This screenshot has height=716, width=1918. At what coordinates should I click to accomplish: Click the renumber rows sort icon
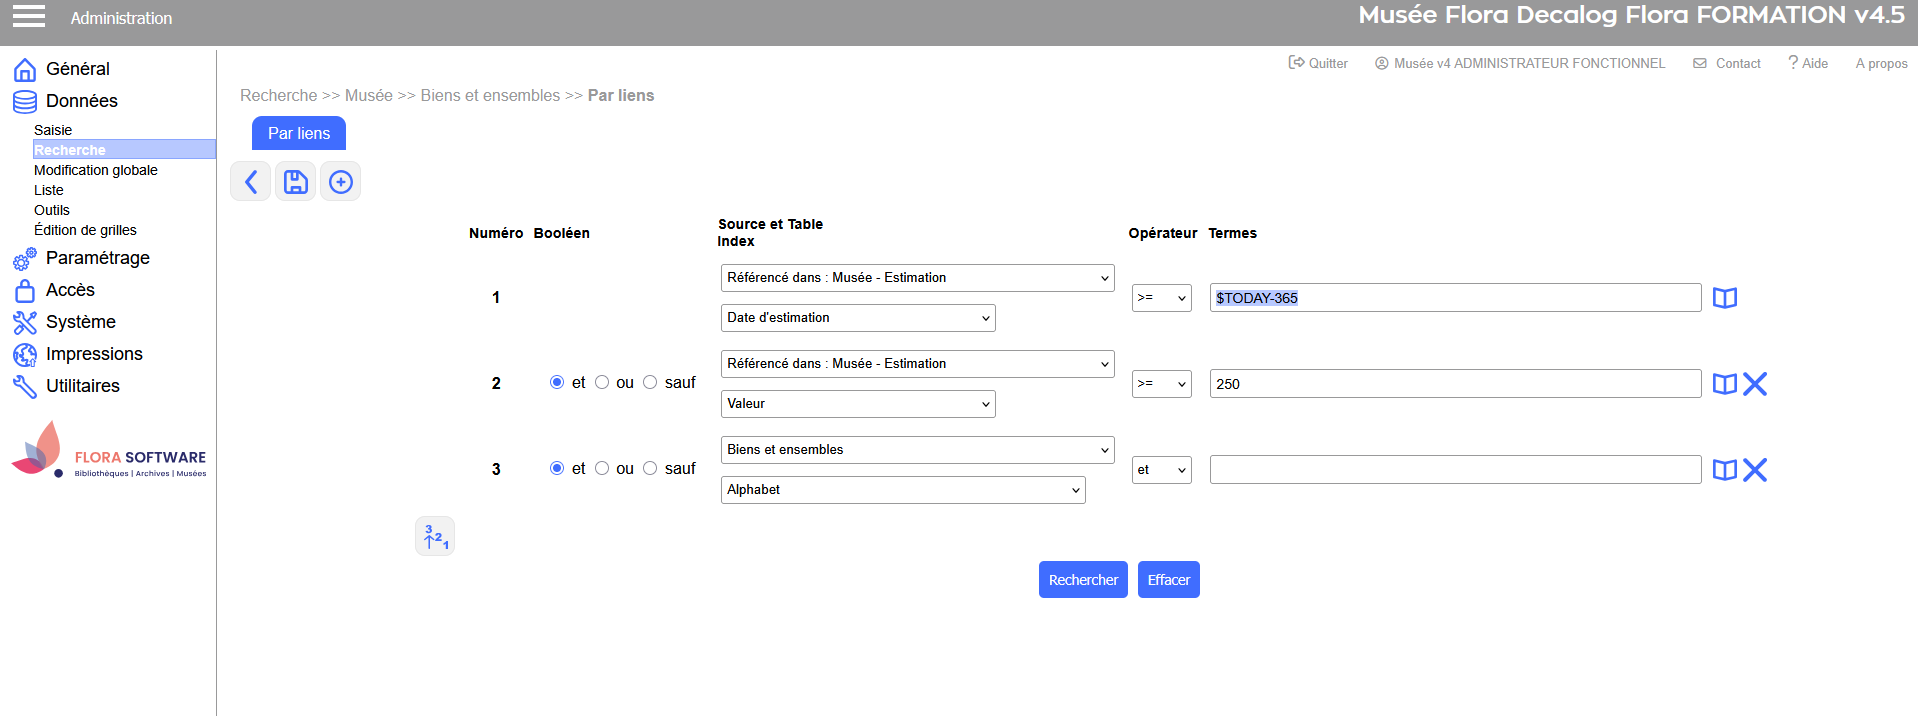pyautogui.click(x=435, y=537)
